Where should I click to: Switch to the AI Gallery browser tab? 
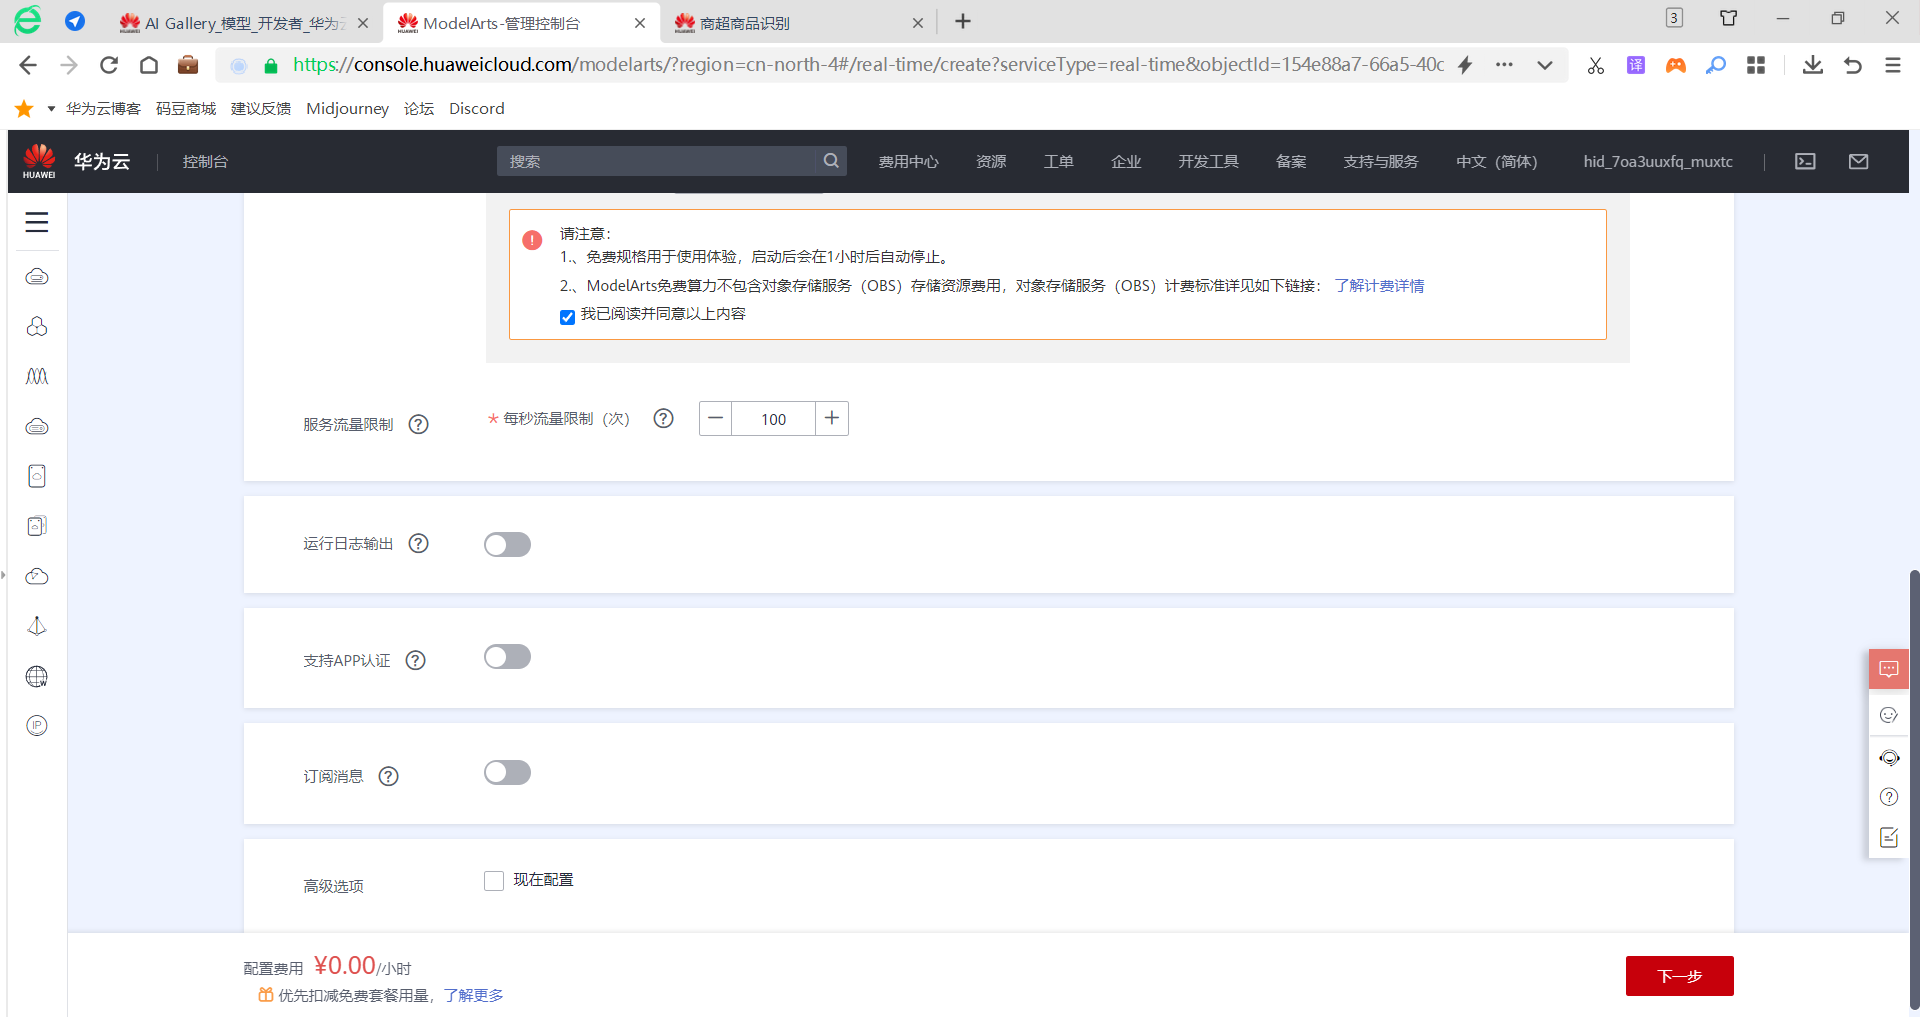tap(243, 22)
